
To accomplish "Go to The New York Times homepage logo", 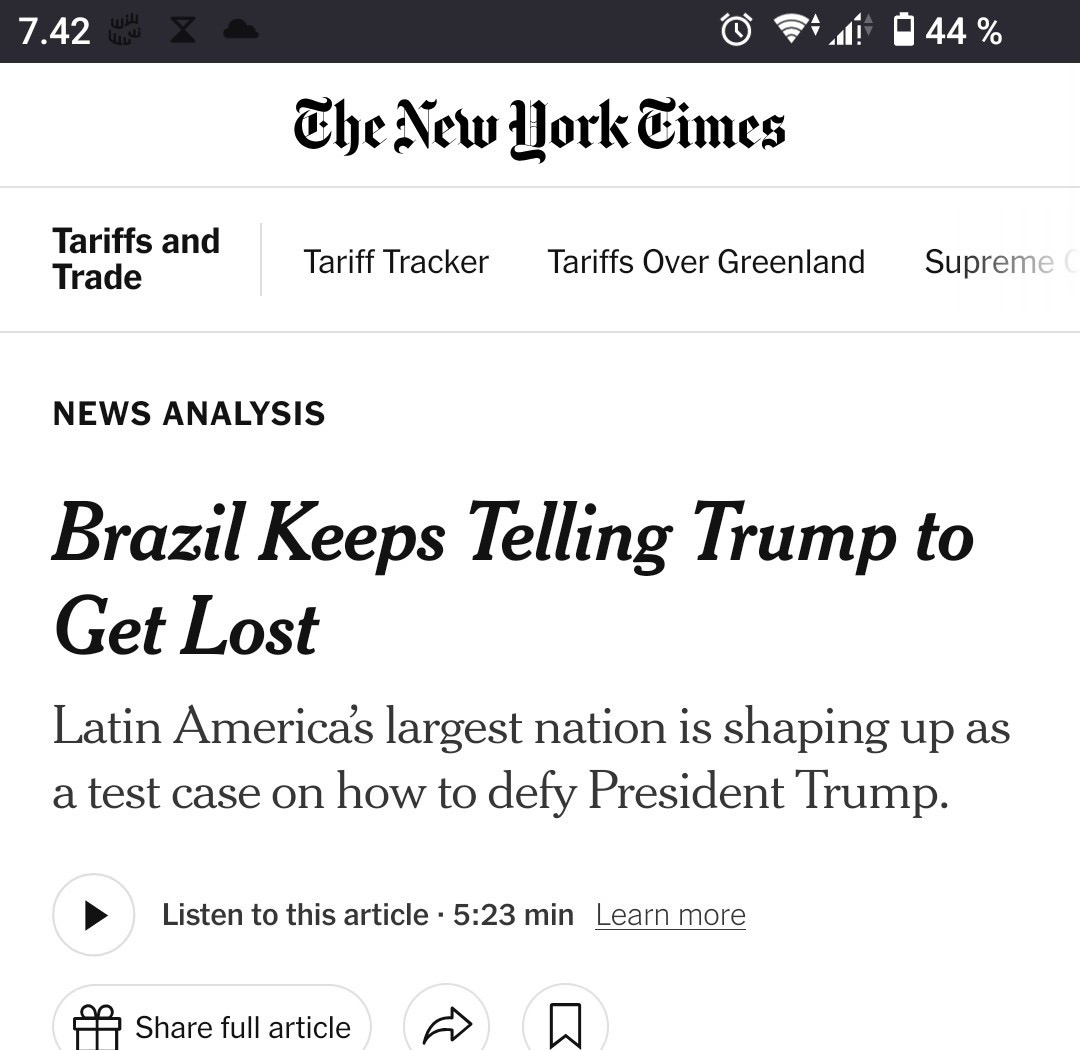I will pyautogui.click(x=539, y=128).
